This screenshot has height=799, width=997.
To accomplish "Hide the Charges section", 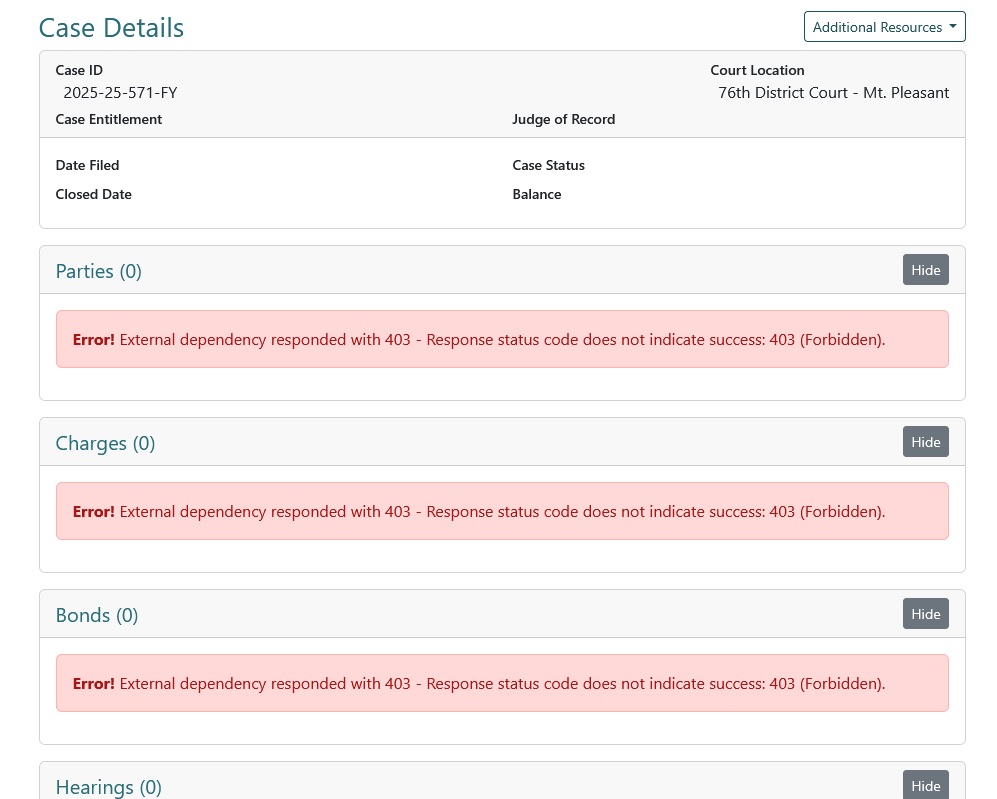I will [x=925, y=442].
